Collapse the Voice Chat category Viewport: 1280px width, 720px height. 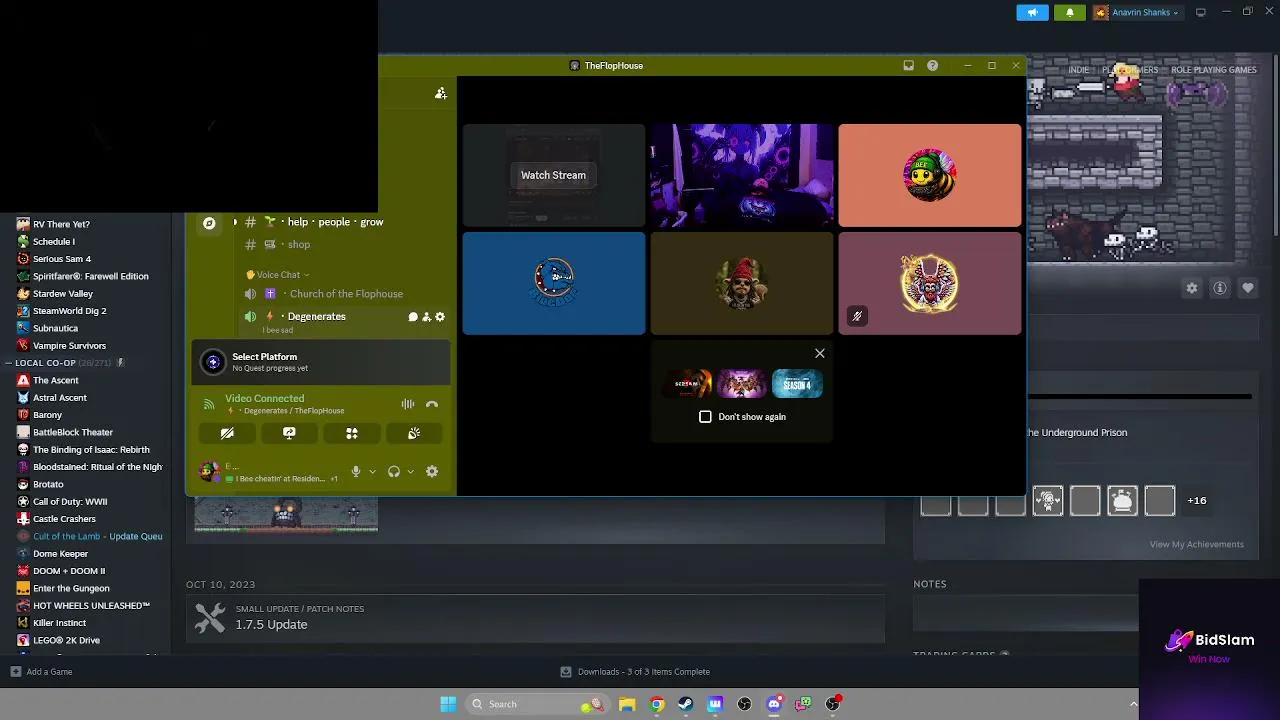coord(278,275)
